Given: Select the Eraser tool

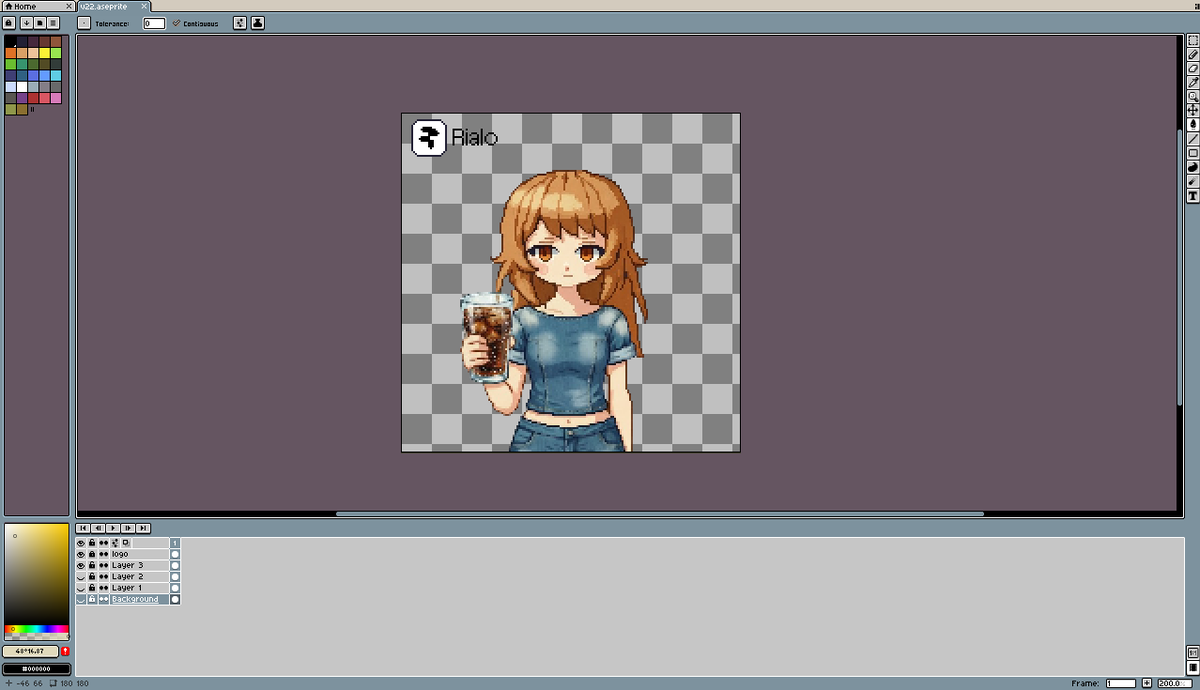Looking at the screenshot, I should pos(1193,68).
